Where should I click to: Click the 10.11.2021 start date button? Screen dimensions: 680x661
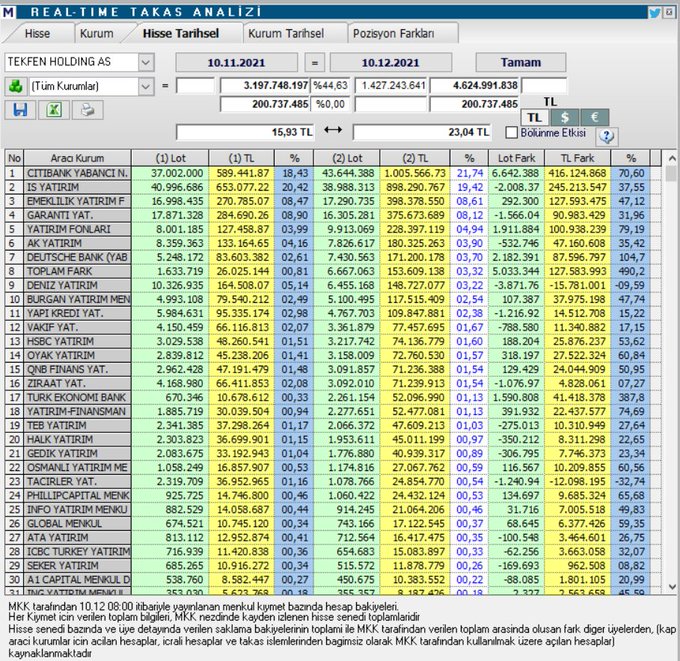tap(236, 62)
